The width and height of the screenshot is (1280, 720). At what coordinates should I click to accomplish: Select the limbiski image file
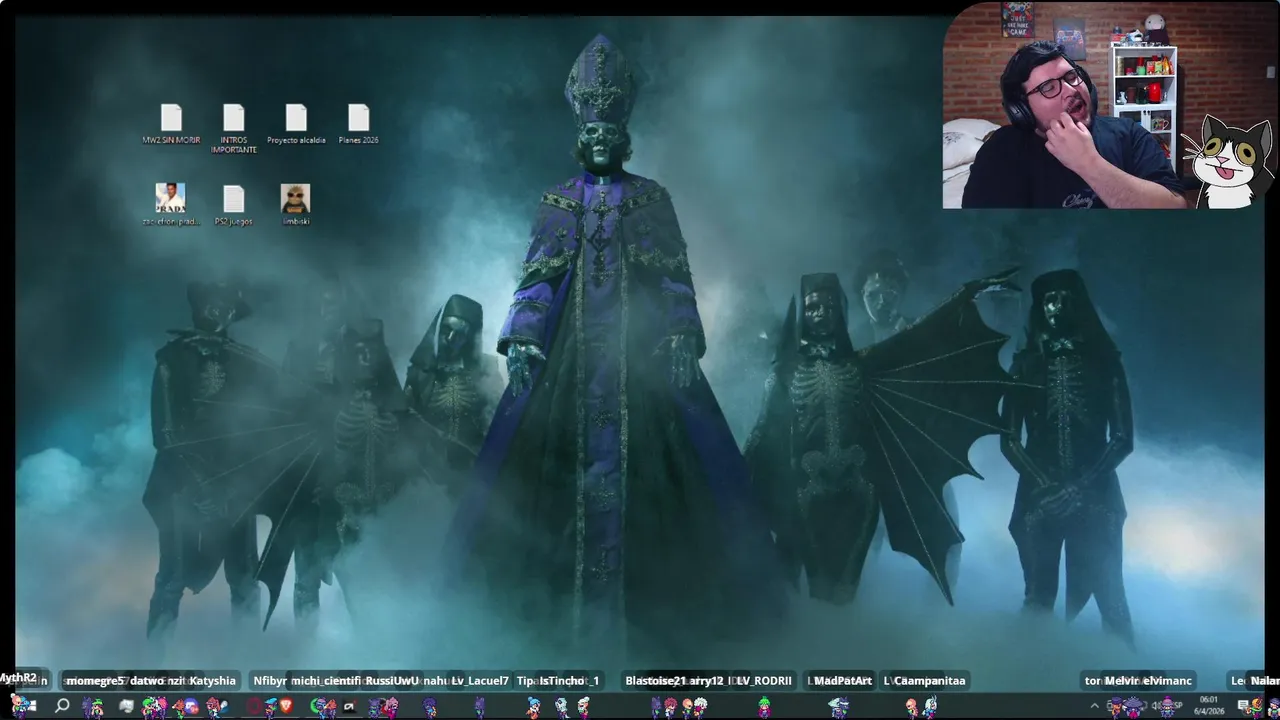pyautogui.click(x=296, y=204)
